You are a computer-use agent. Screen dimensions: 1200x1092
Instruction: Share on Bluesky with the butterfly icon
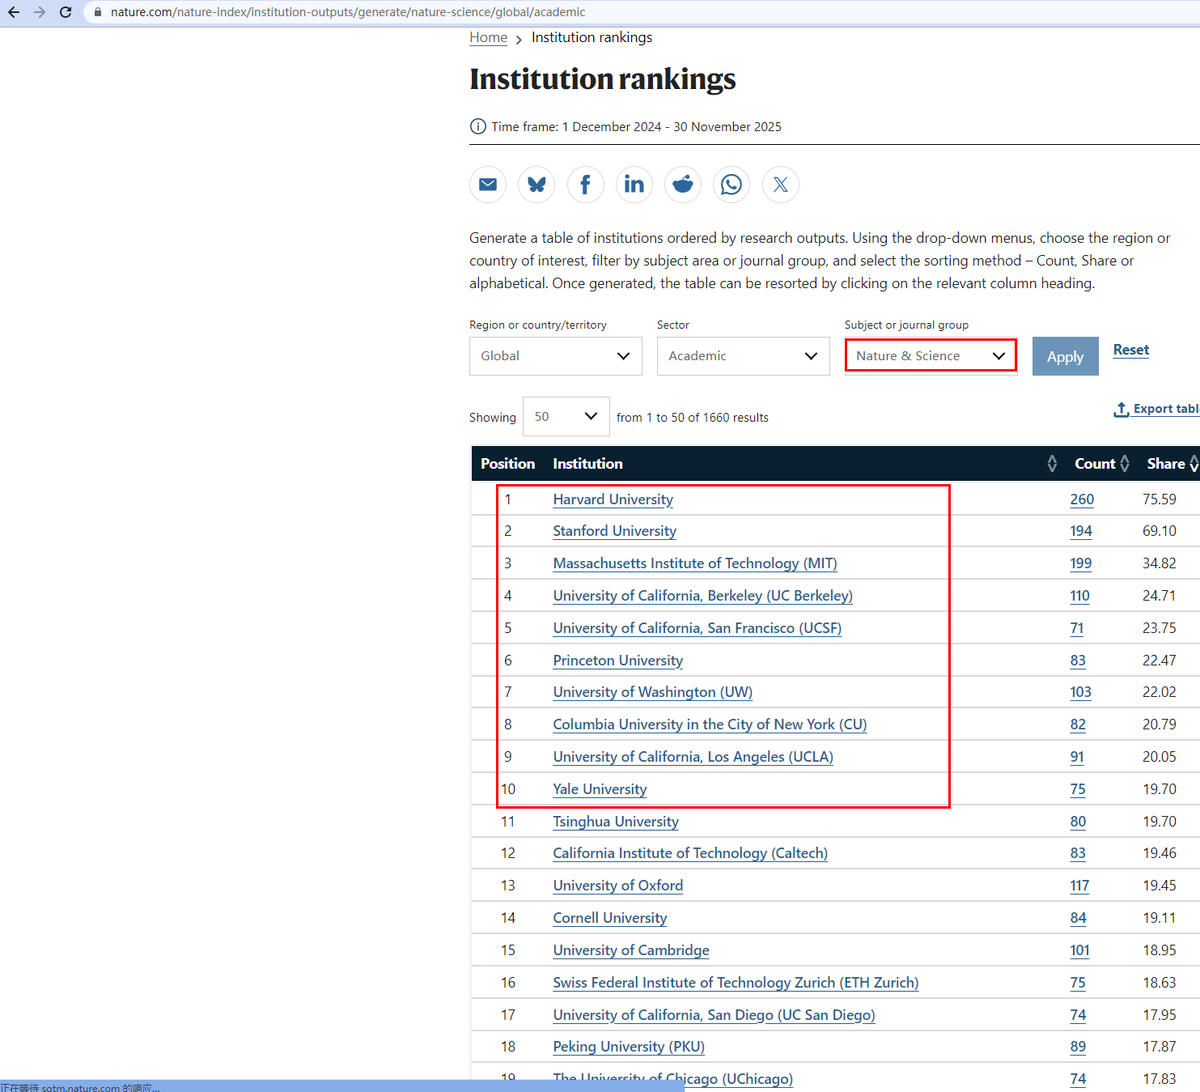tap(537, 184)
